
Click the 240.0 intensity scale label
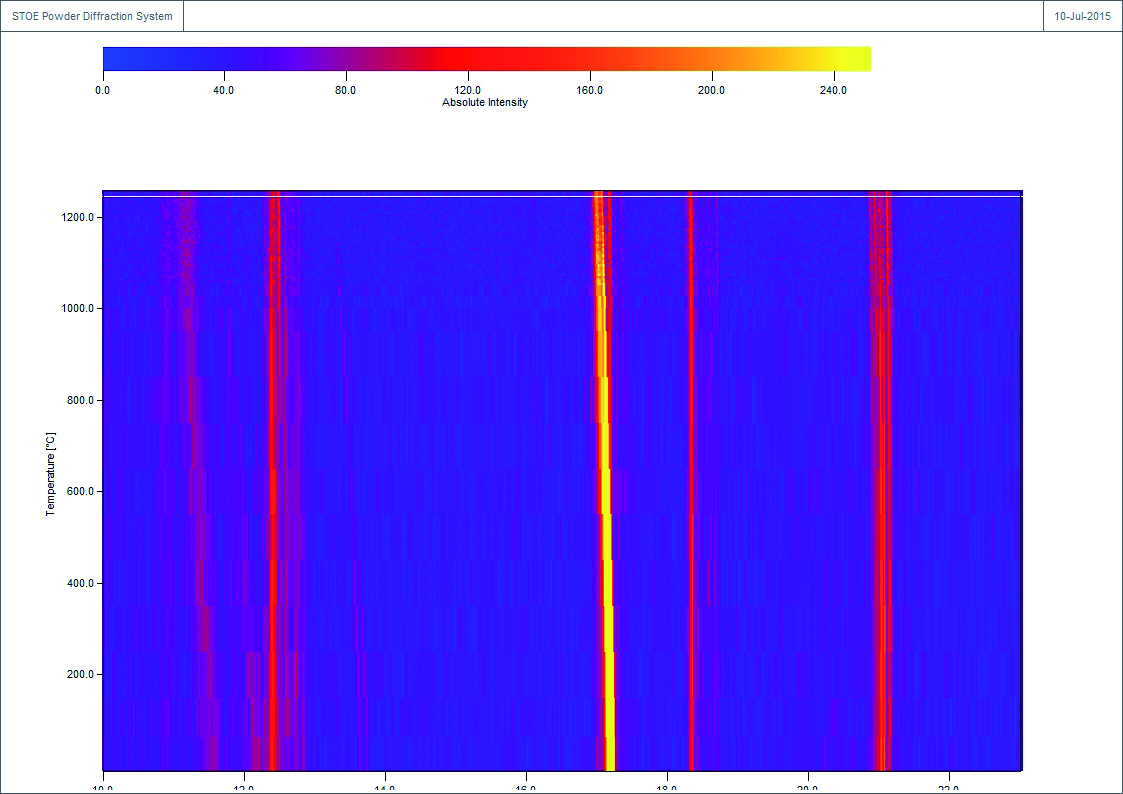[x=833, y=90]
